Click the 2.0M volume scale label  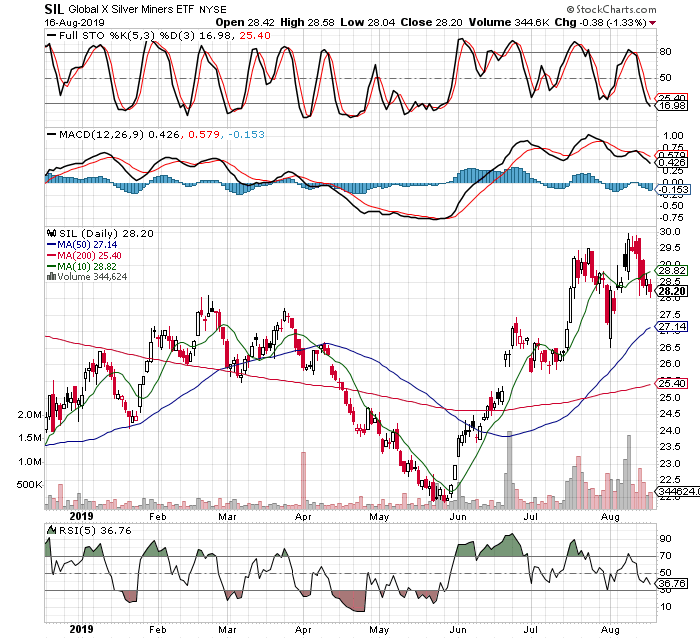click(29, 415)
